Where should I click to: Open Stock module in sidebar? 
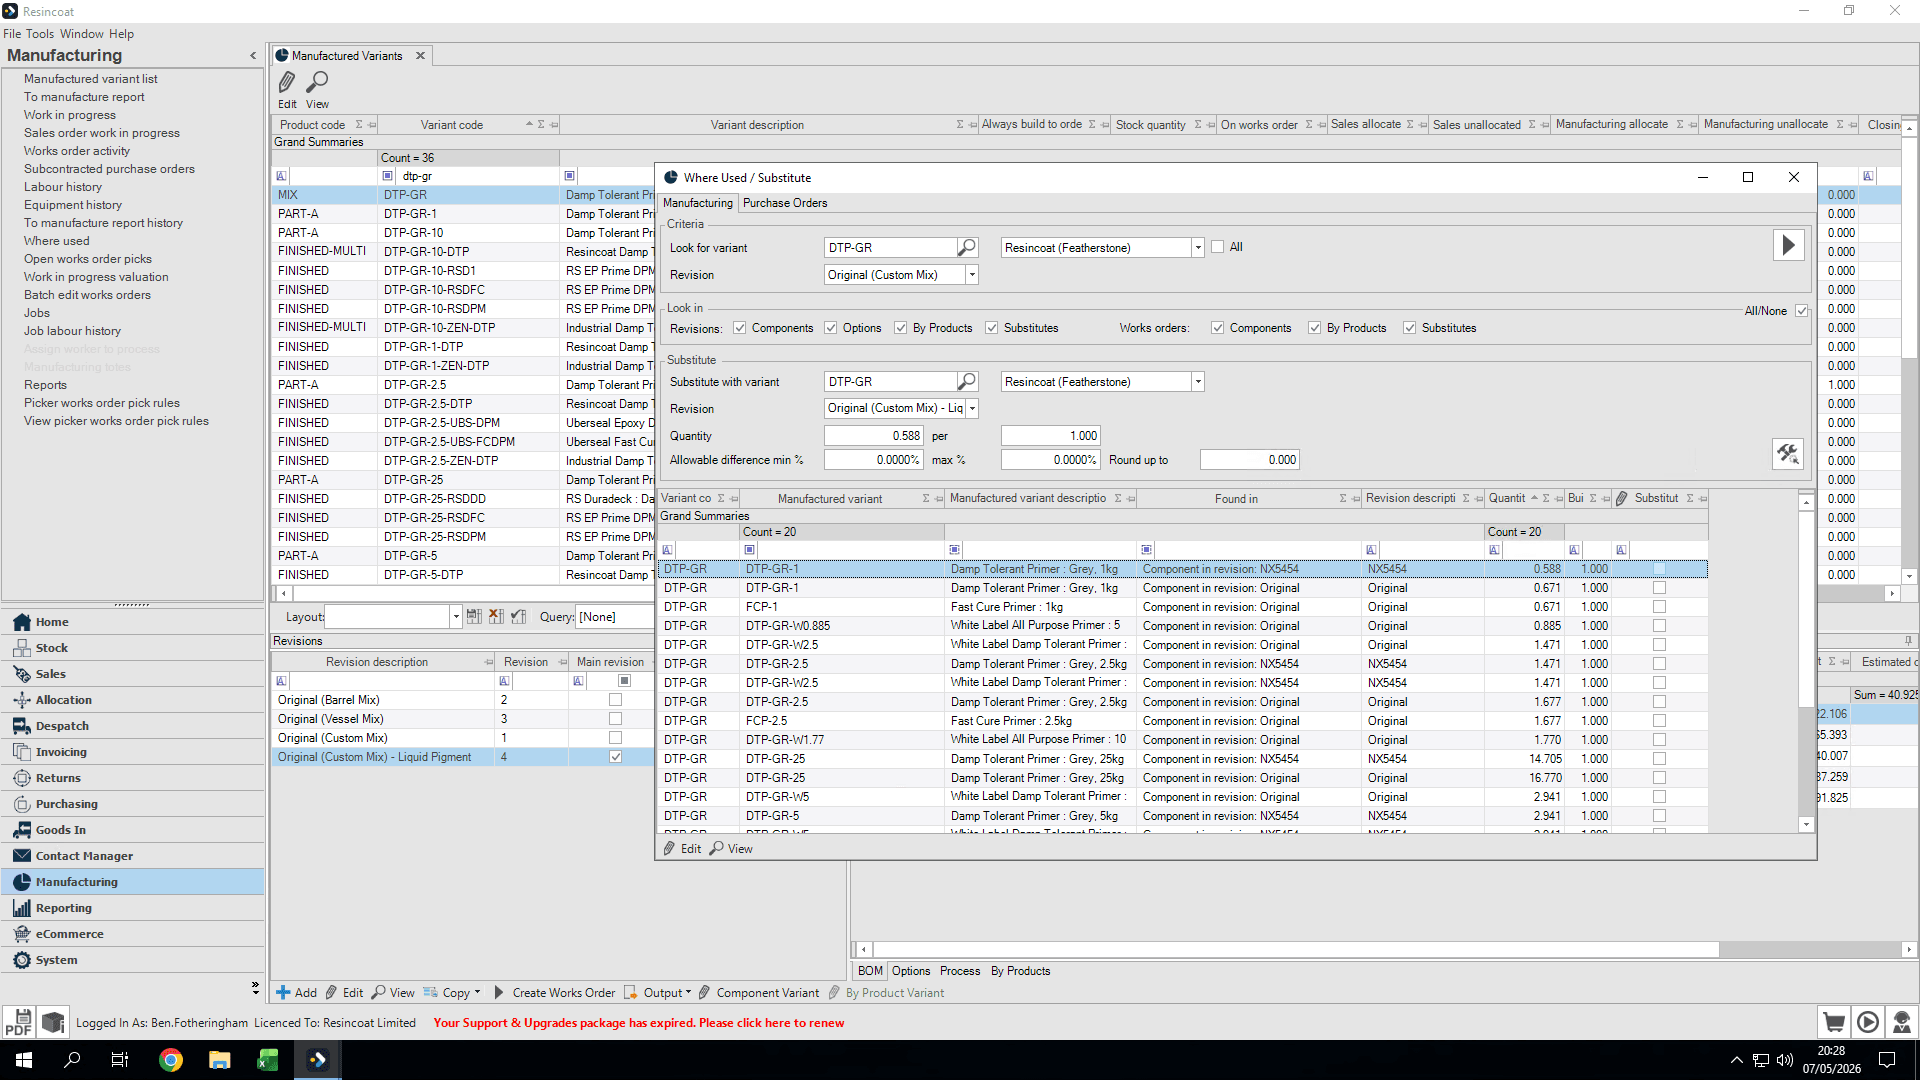pyautogui.click(x=132, y=648)
